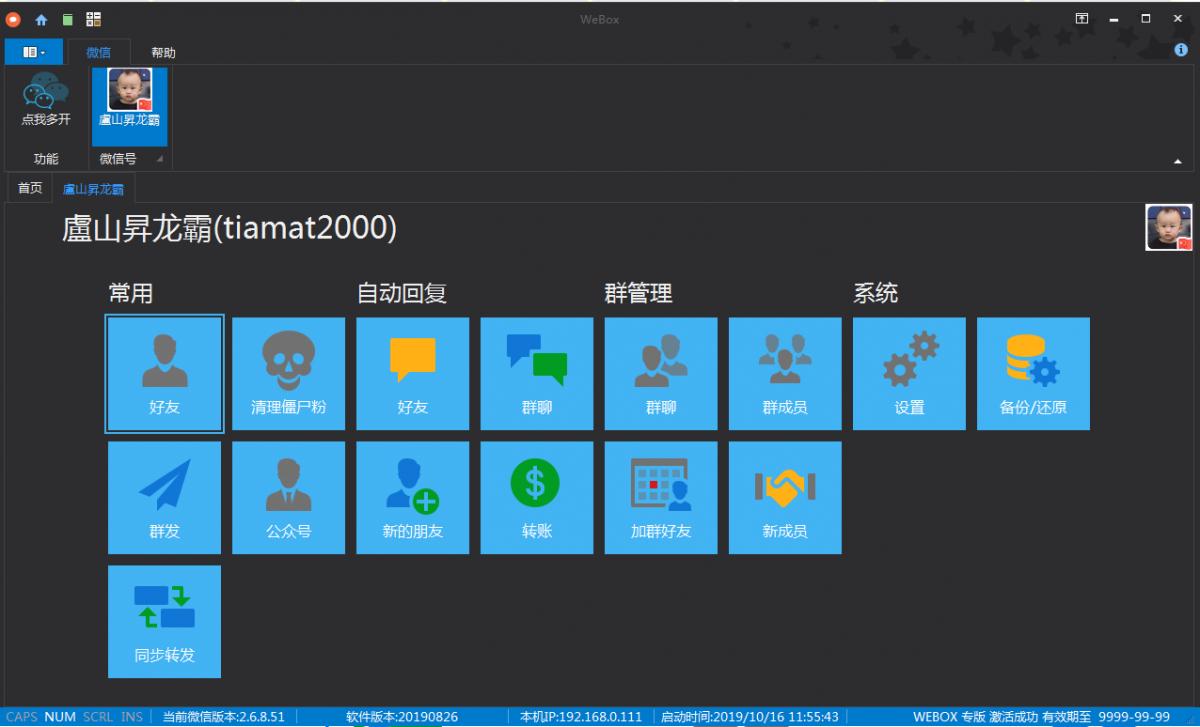Click the home icon in title bar
The height and width of the screenshot is (727, 1200).
[41, 19]
